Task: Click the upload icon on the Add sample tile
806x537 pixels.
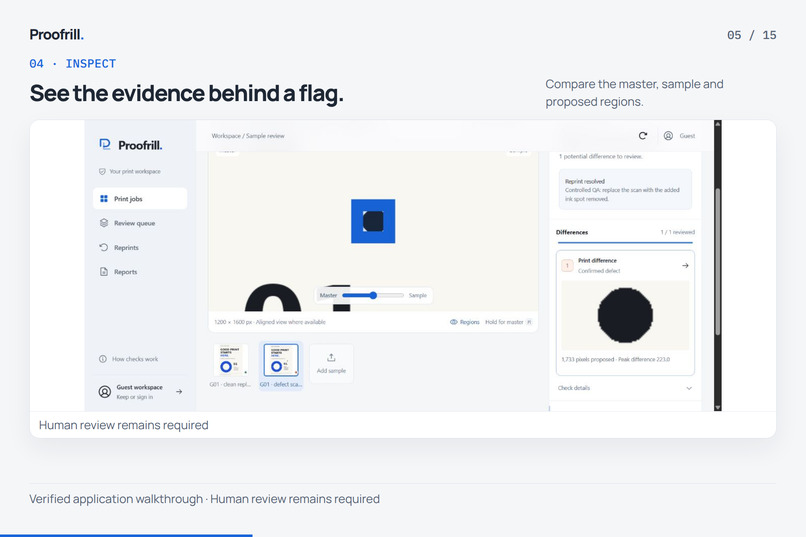Action: pos(332,358)
